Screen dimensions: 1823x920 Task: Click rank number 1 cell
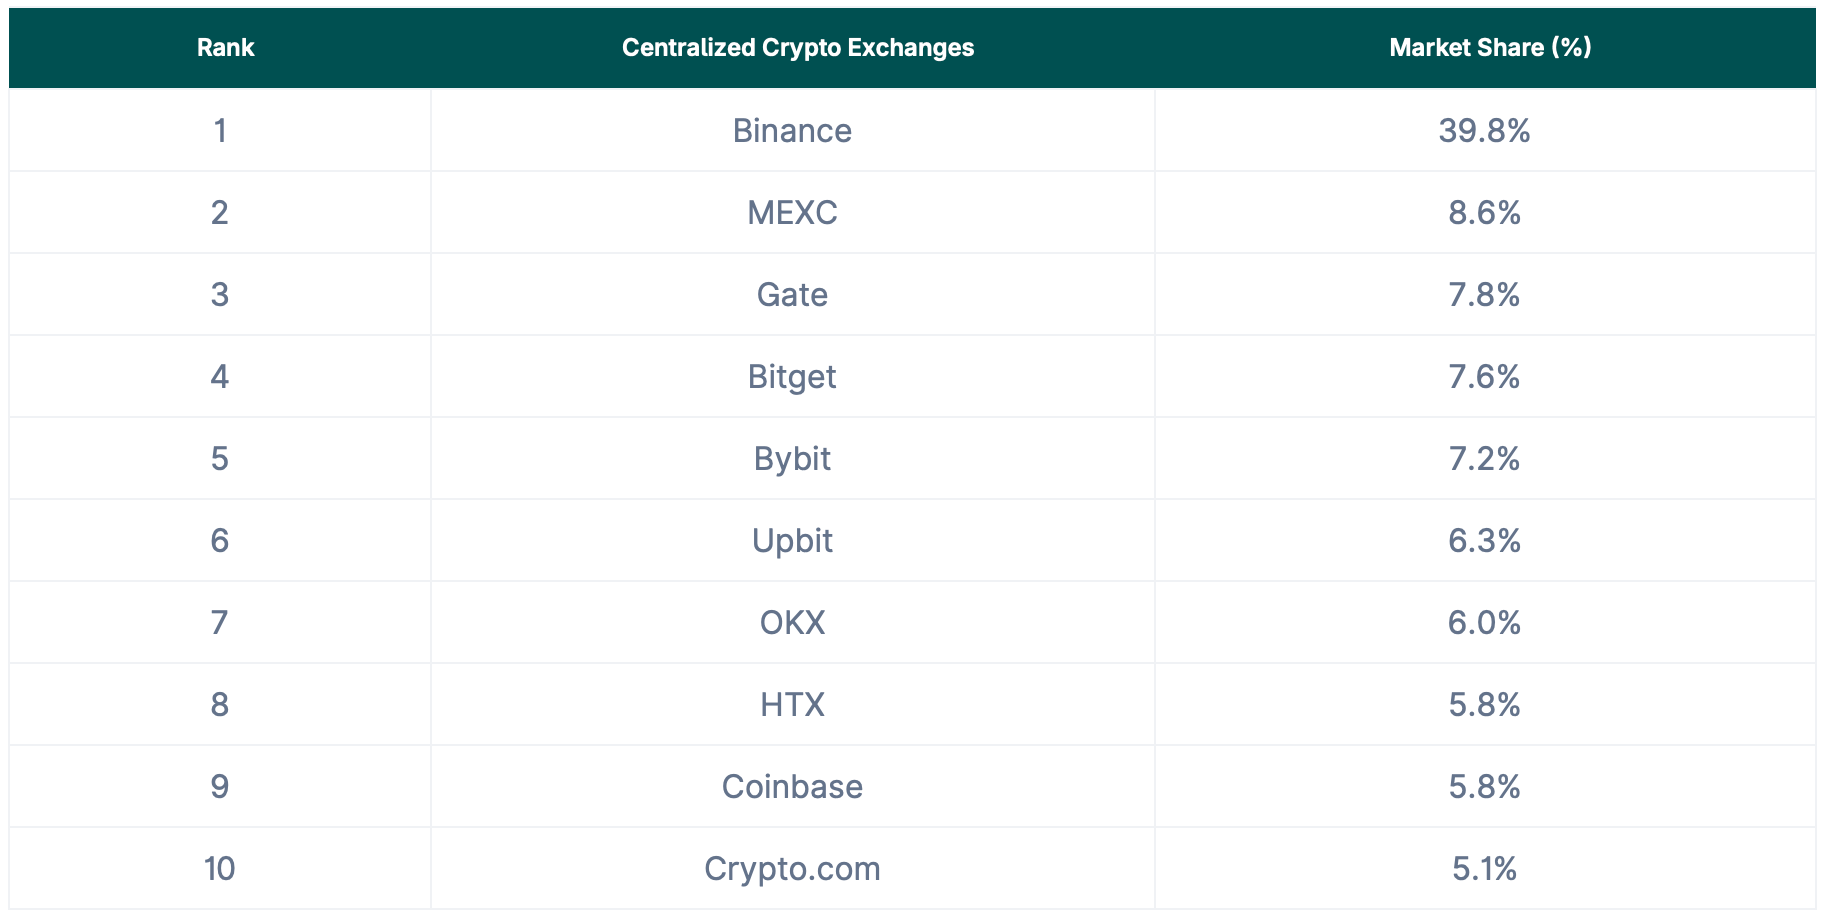(x=220, y=131)
